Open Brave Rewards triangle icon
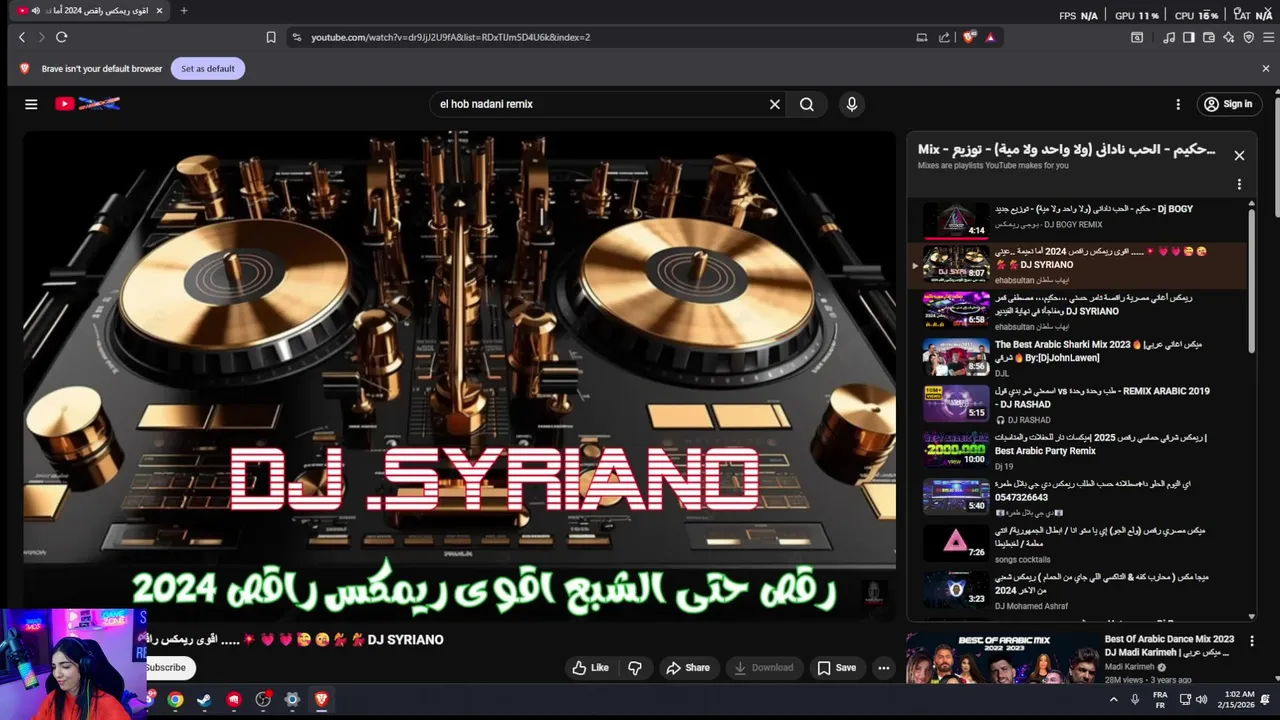Viewport: 1280px width, 720px height. [x=990, y=37]
